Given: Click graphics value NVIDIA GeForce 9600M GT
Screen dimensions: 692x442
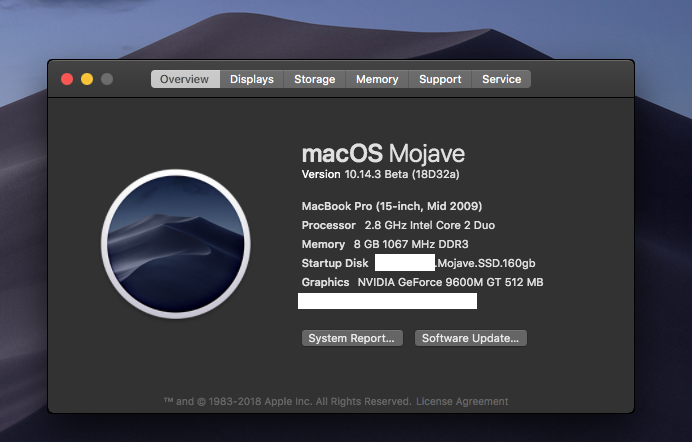Looking at the screenshot, I should (x=450, y=282).
